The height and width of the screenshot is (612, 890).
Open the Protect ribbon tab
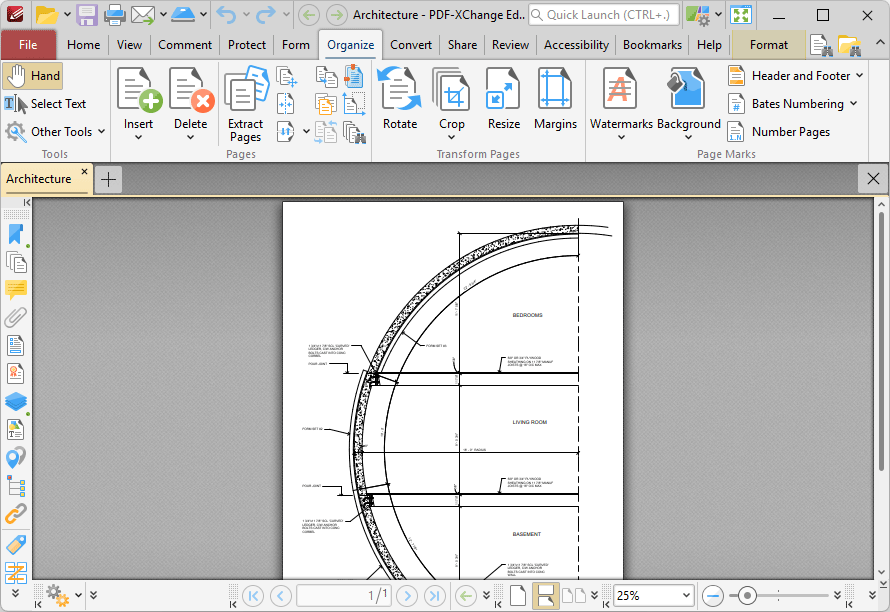[247, 45]
